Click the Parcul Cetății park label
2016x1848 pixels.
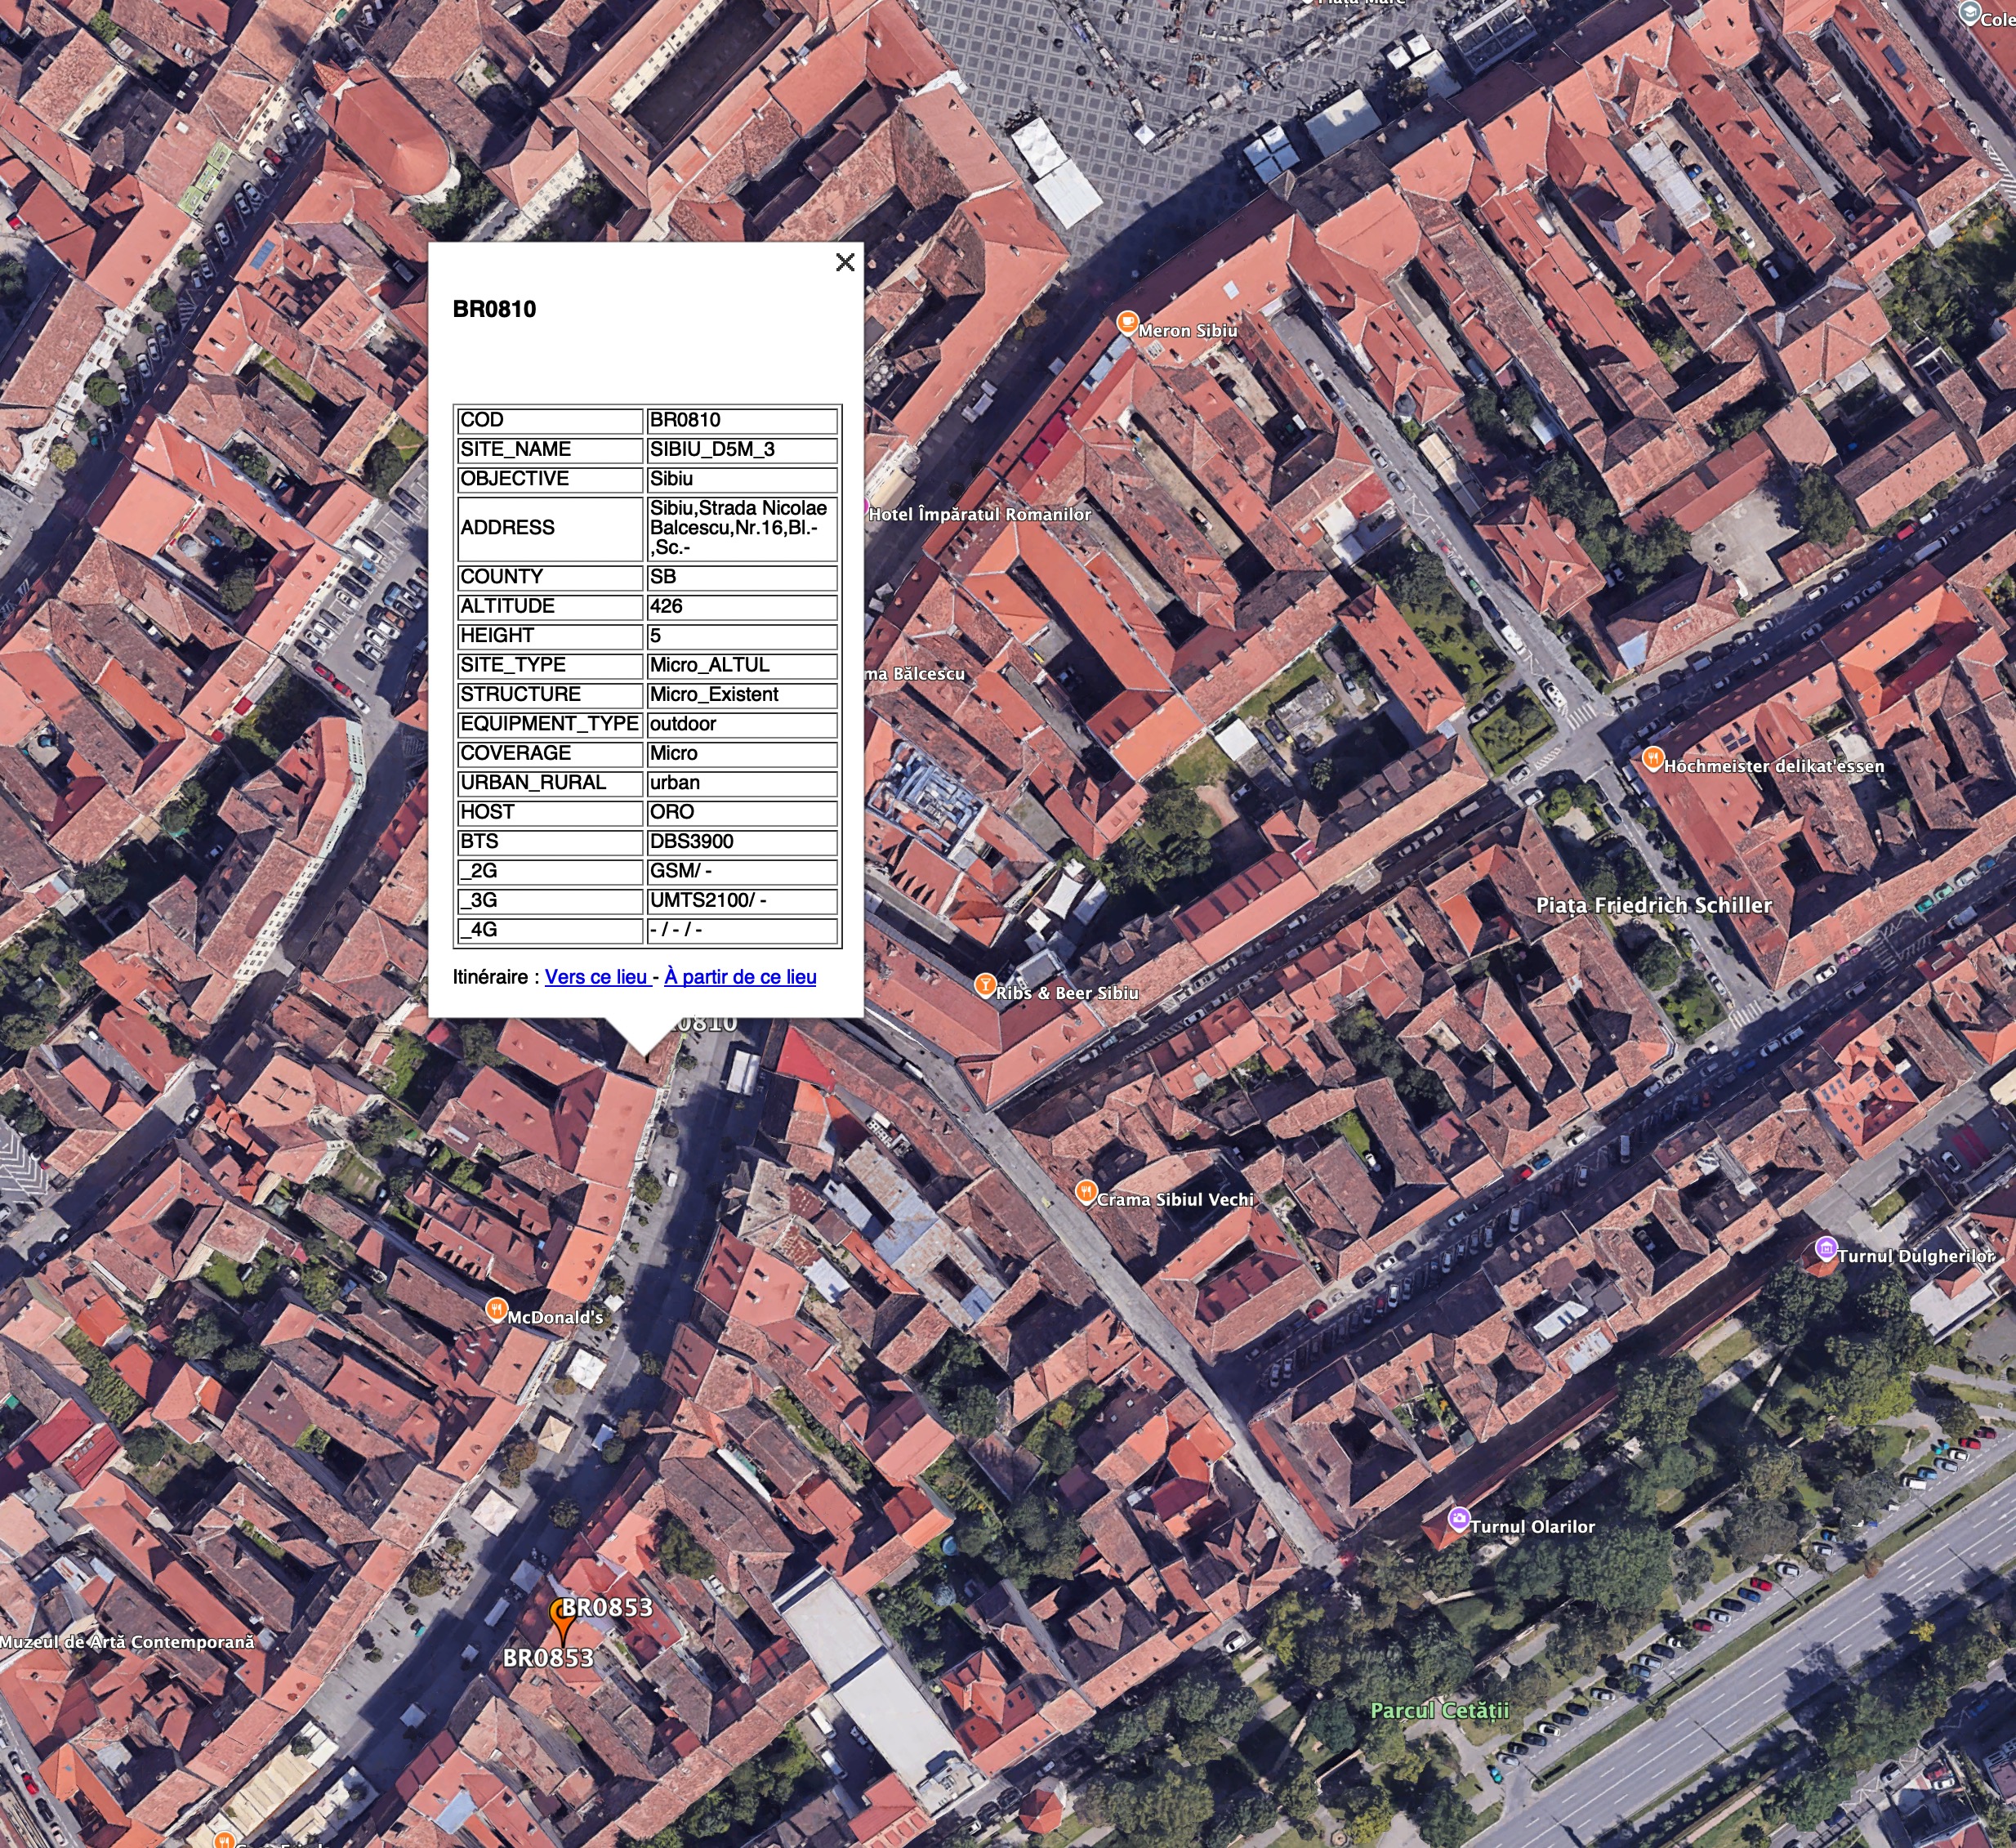point(1439,1710)
